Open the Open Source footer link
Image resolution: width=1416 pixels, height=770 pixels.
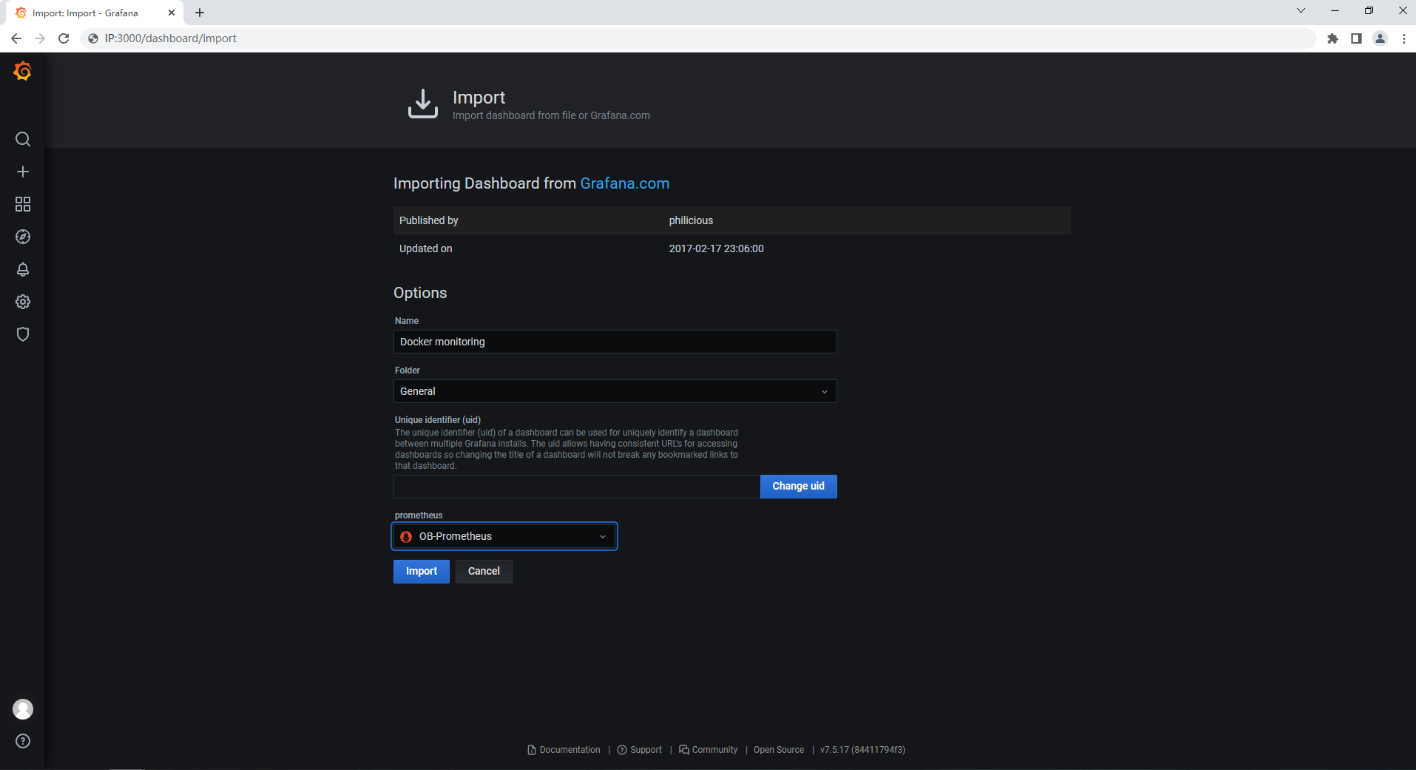tap(779, 750)
